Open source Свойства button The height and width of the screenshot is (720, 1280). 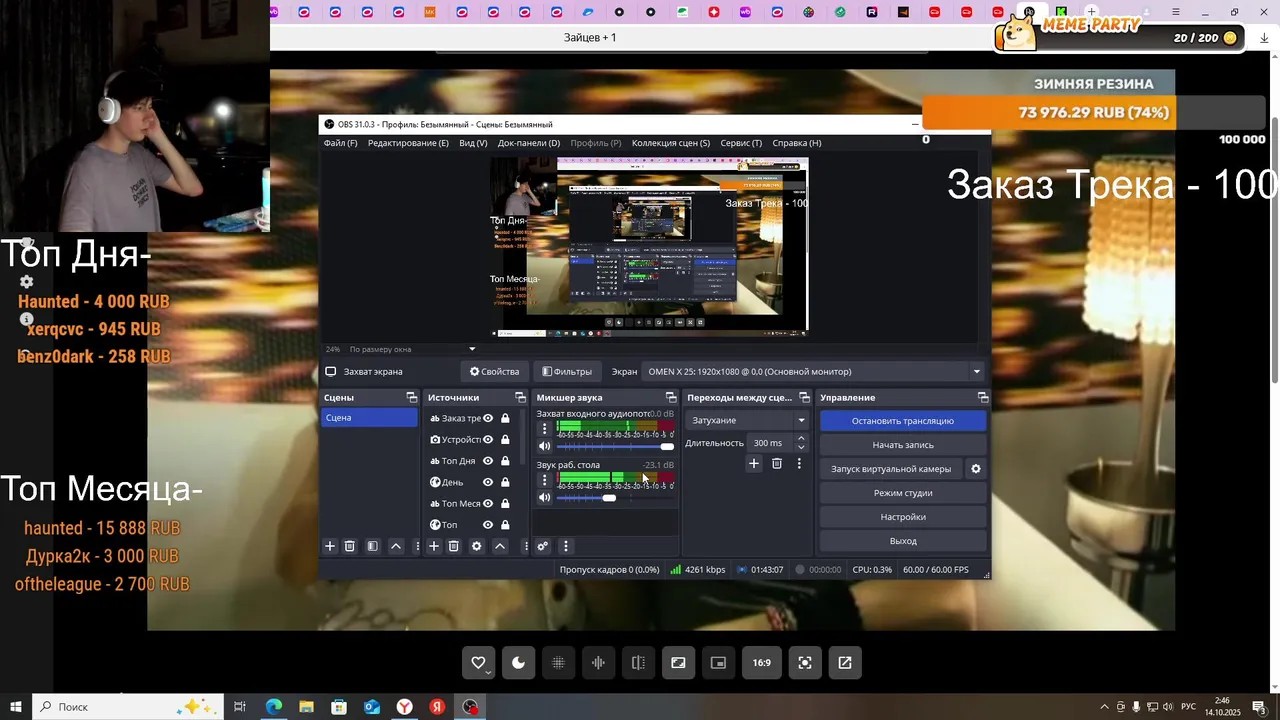click(494, 371)
